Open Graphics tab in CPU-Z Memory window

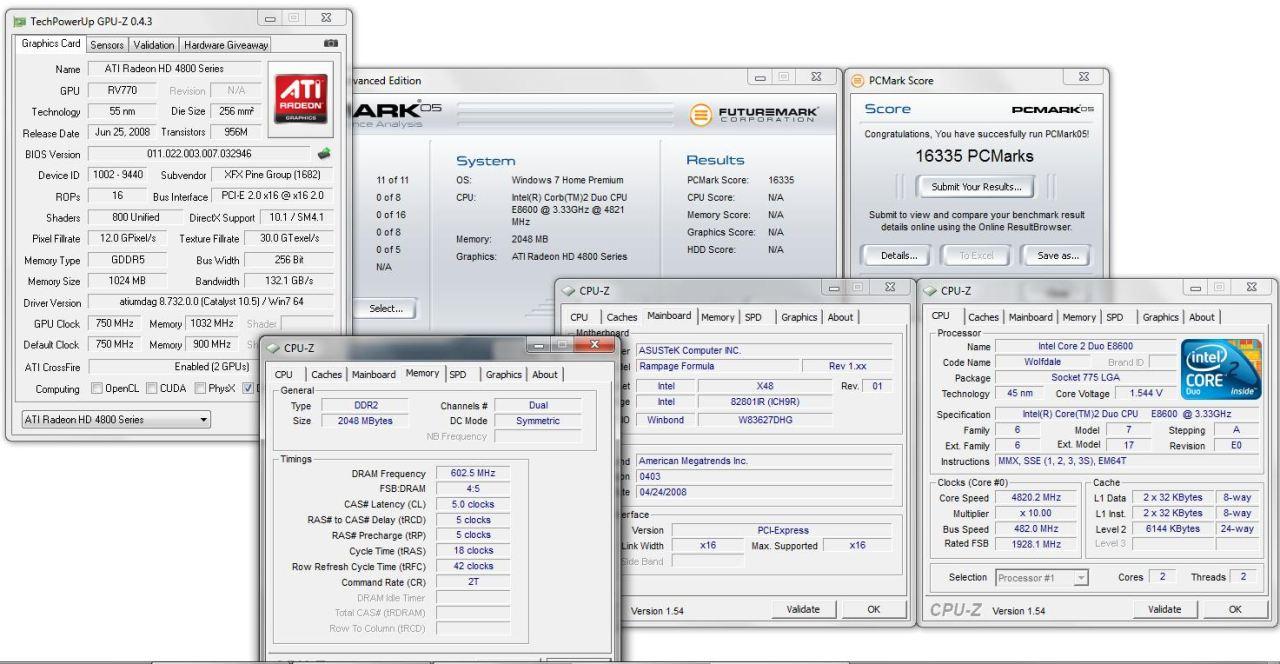tap(504, 374)
